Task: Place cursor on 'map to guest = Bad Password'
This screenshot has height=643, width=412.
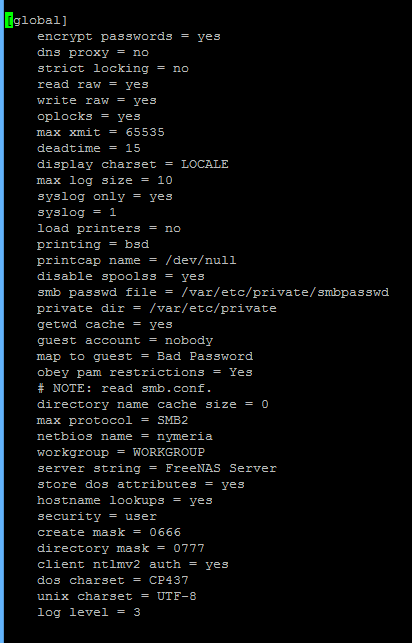Action: point(145,356)
